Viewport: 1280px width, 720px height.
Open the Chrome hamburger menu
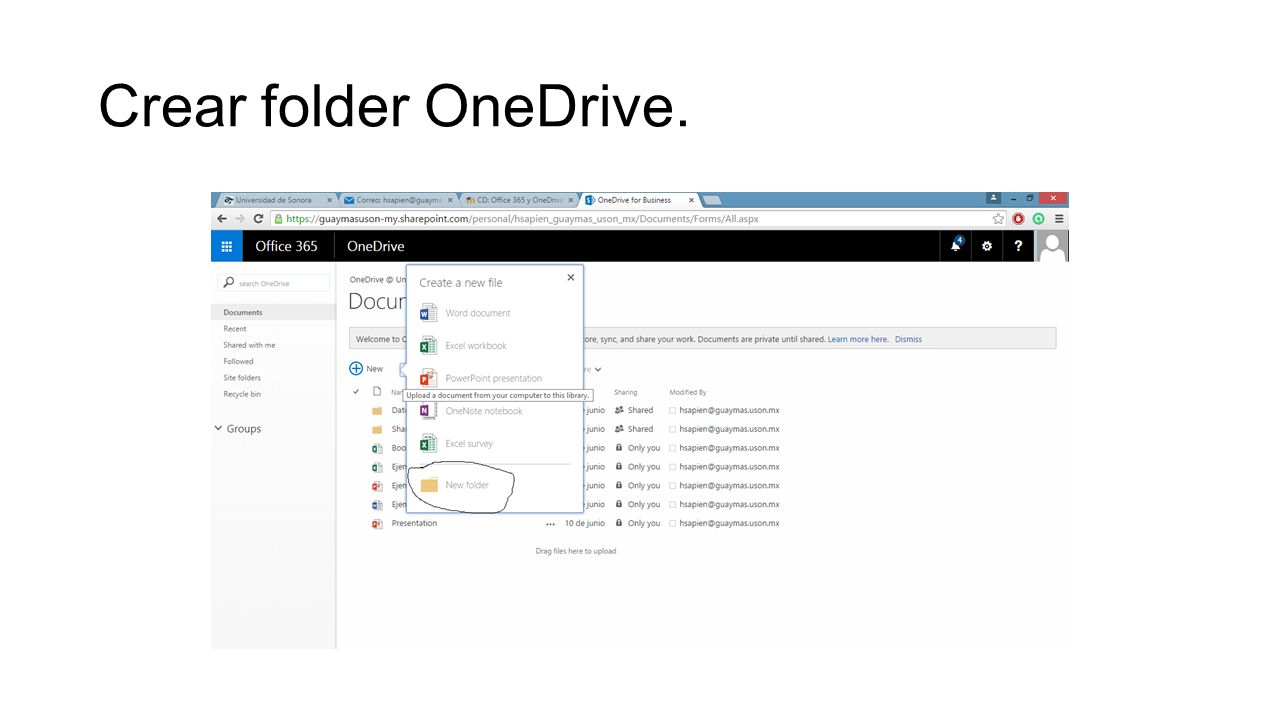[1059, 218]
